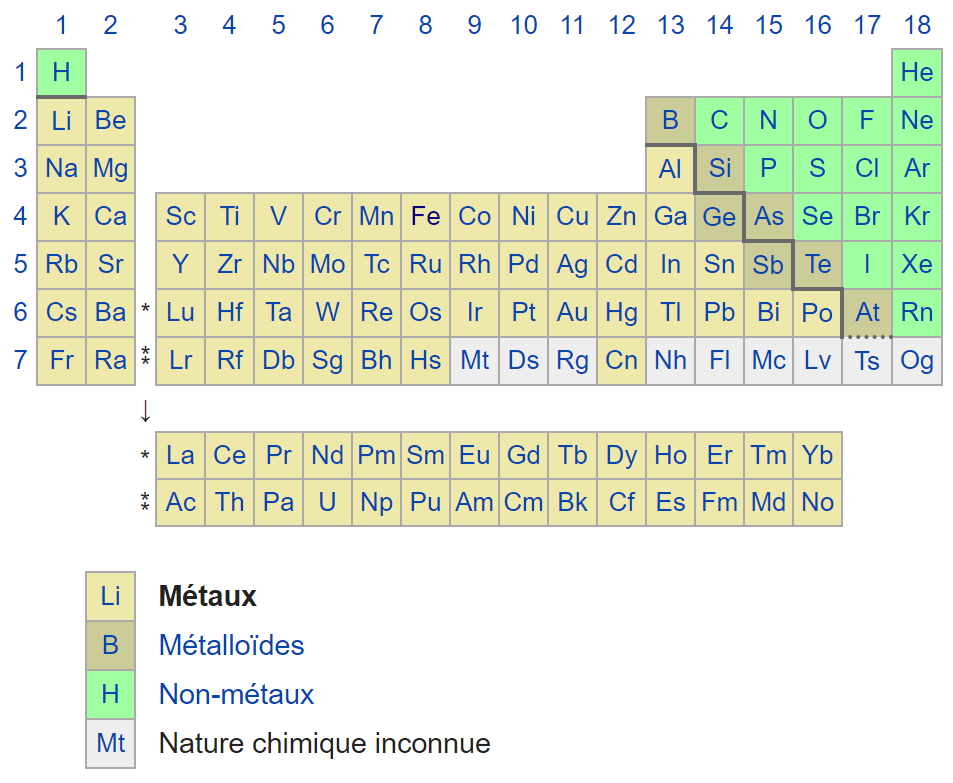Click the grey Mt legend swatch
Image resolution: width=953 pixels, height=783 pixels.
[x=110, y=743]
